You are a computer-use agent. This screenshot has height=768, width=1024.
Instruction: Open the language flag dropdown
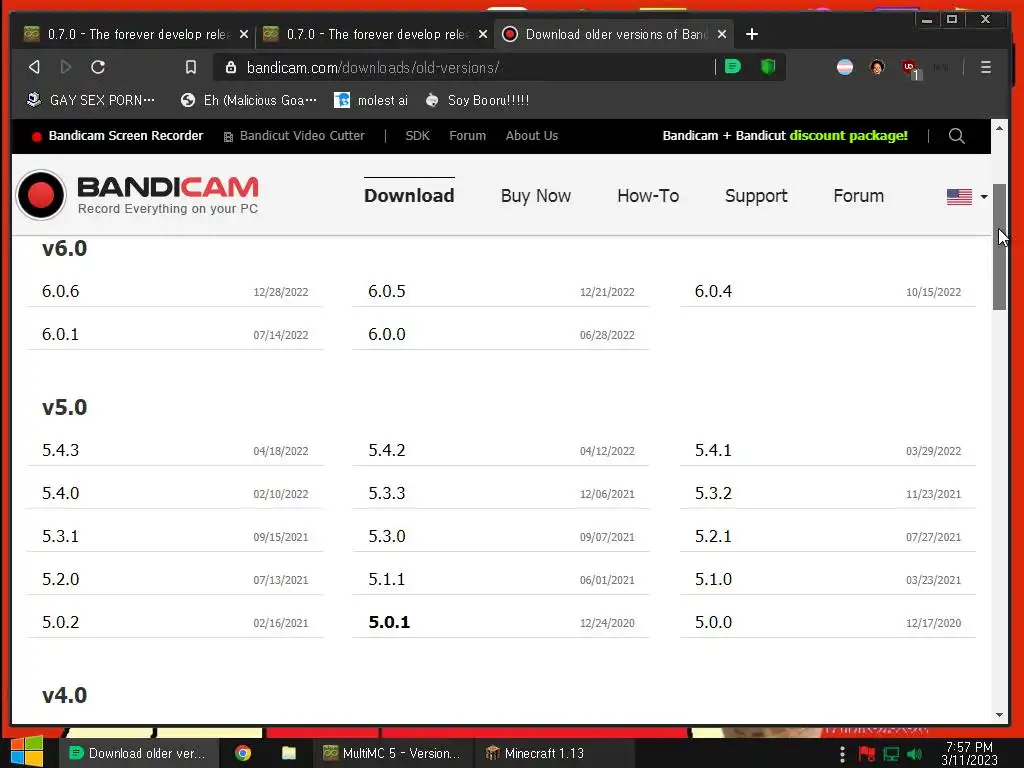pos(967,196)
